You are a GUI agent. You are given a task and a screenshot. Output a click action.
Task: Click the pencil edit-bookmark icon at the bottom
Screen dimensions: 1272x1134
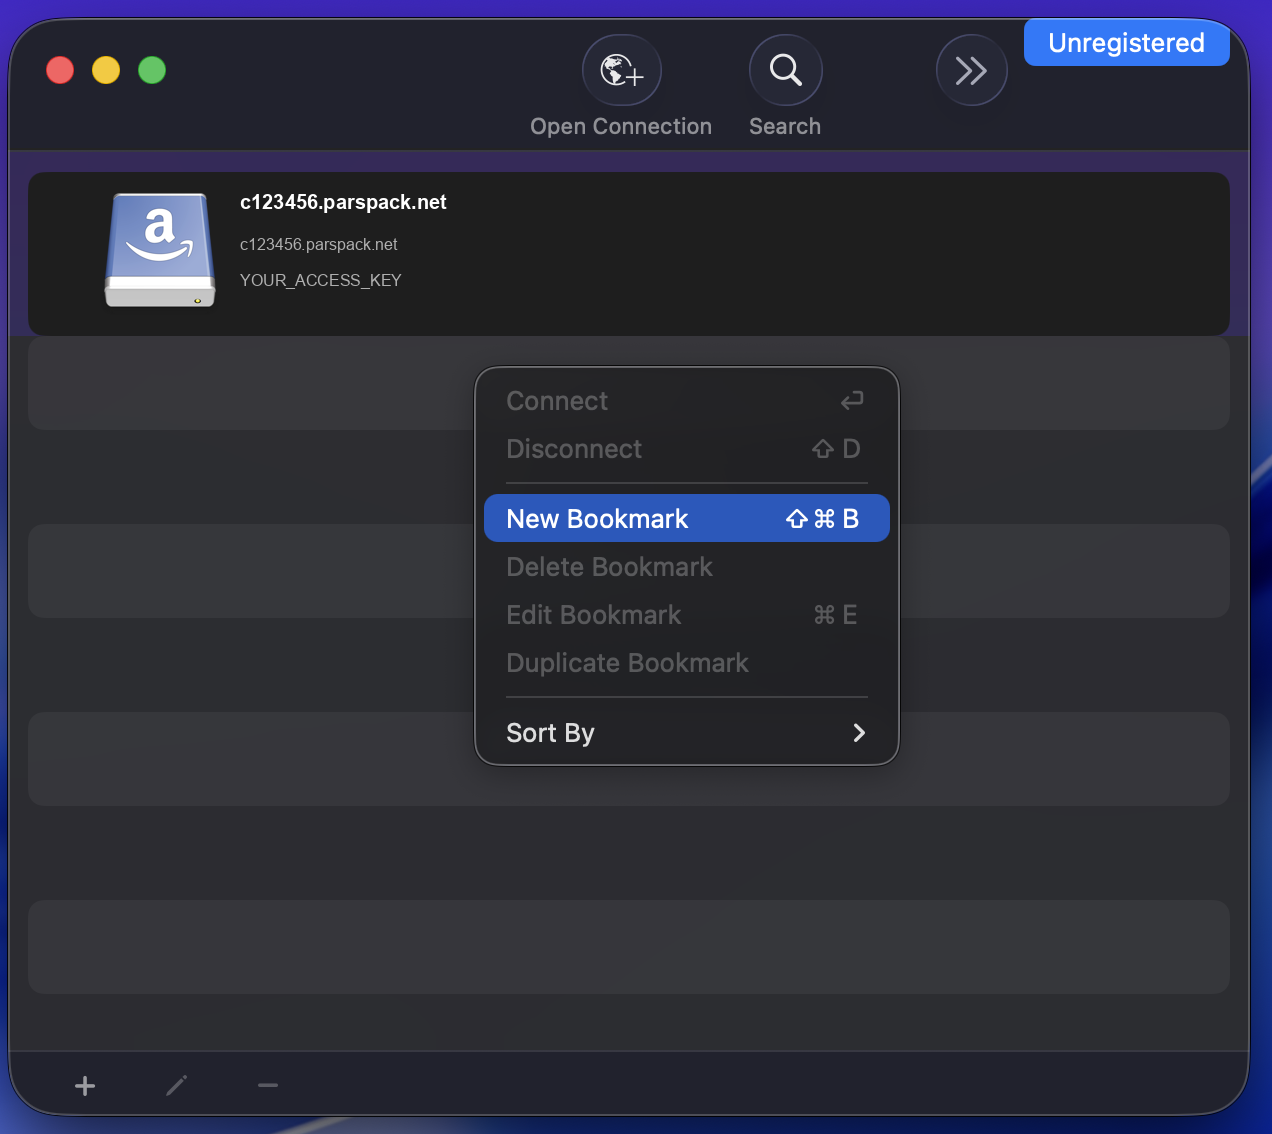pos(177,1086)
